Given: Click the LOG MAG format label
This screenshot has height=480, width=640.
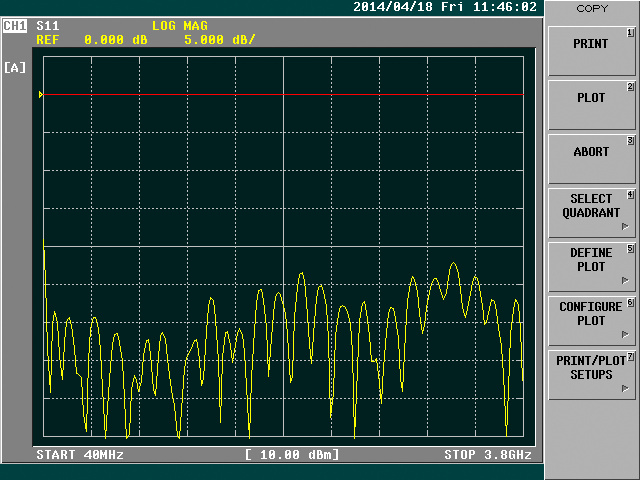Looking at the screenshot, I should [180, 25].
